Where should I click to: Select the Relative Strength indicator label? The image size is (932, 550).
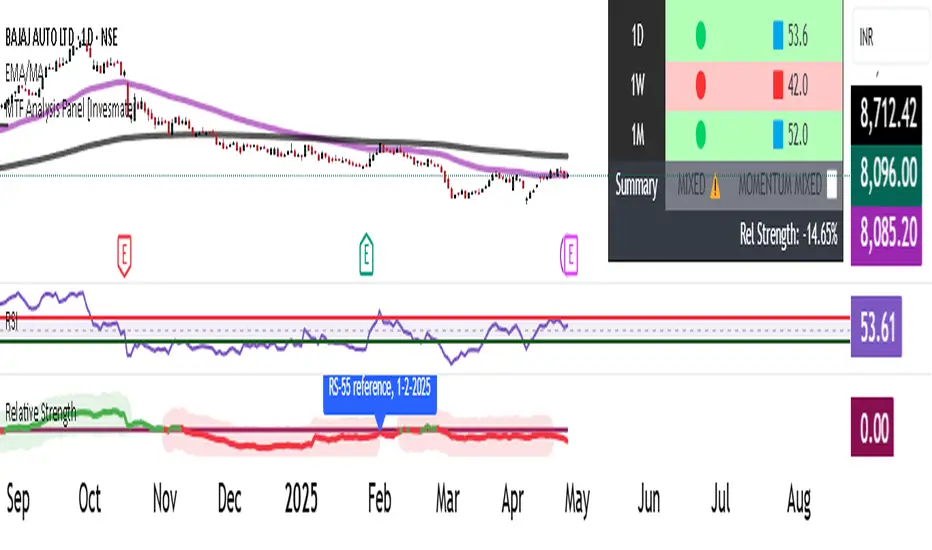pyautogui.click(x=40, y=412)
